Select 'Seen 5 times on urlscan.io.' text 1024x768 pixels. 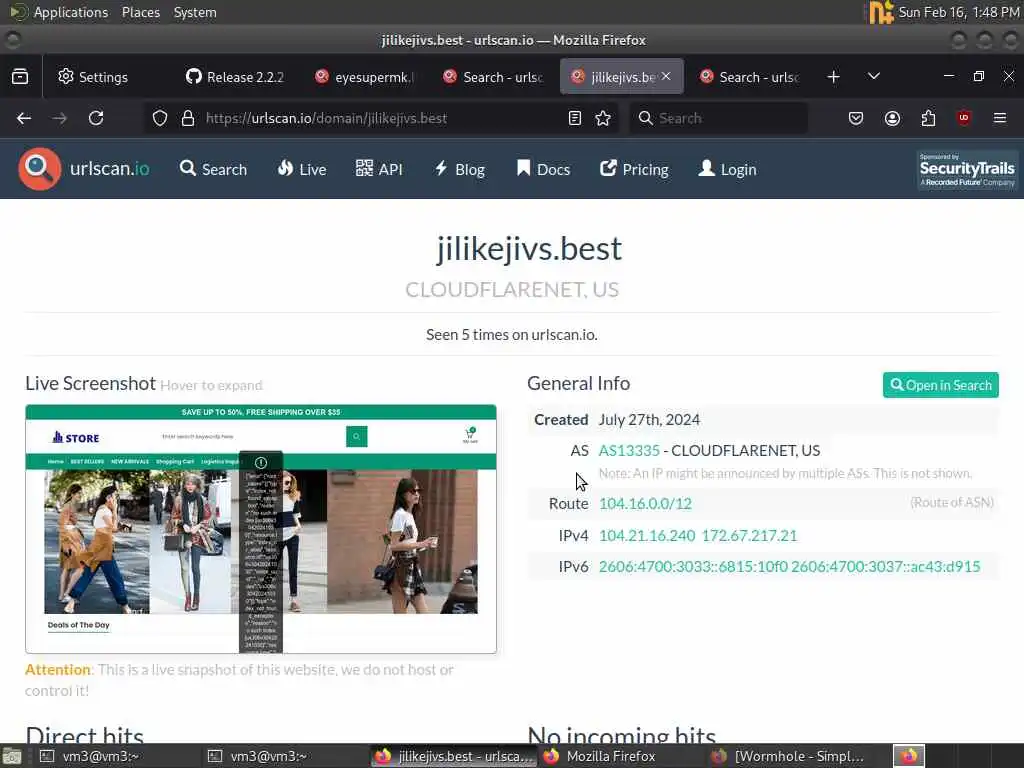point(511,334)
